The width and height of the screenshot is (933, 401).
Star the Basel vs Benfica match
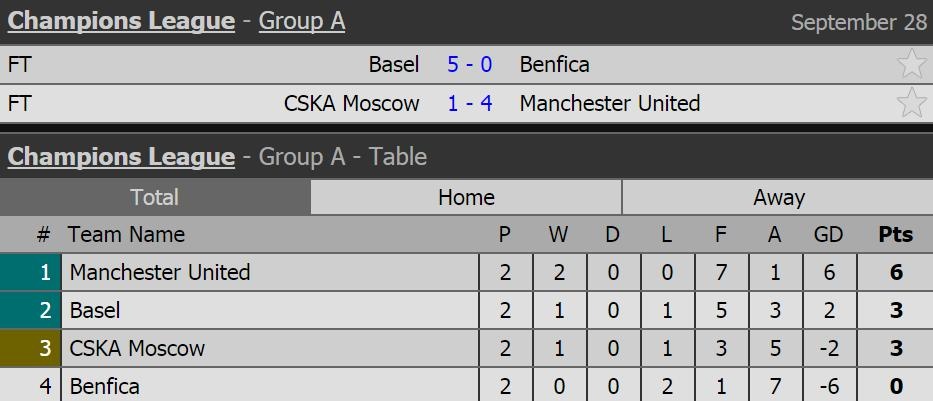coord(911,65)
